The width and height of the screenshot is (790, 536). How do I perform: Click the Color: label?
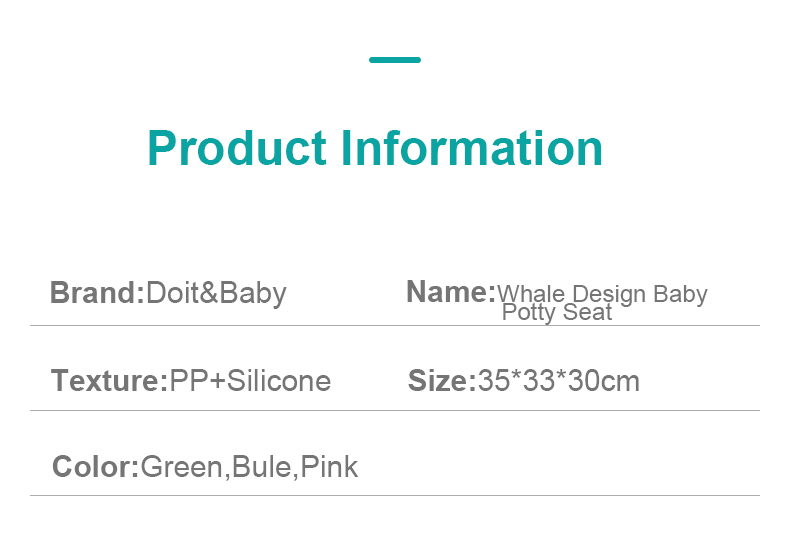coord(95,467)
